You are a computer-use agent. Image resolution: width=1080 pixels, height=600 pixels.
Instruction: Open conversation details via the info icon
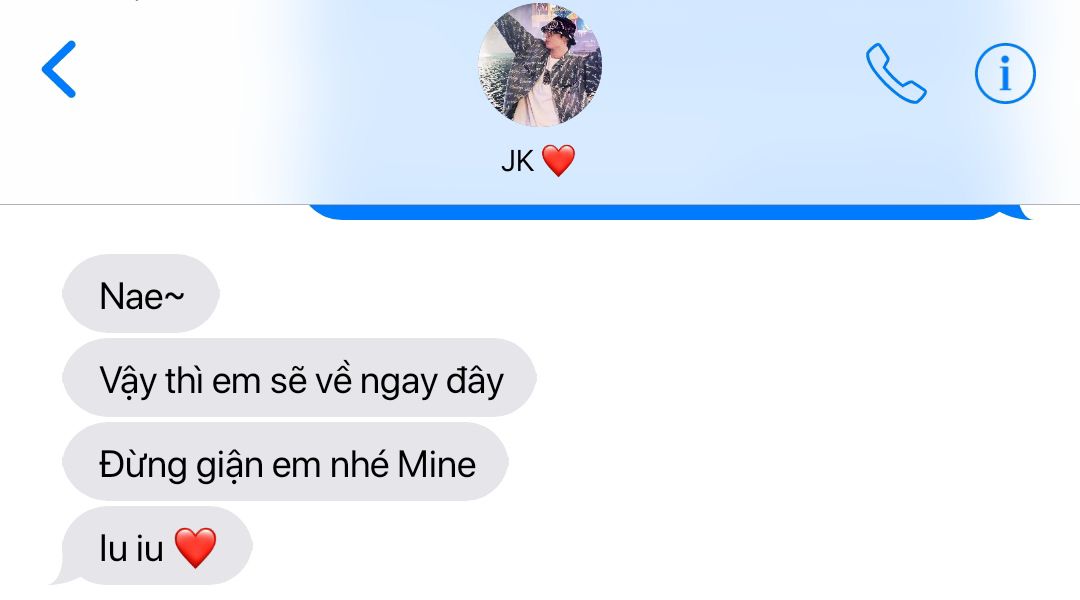point(1005,73)
